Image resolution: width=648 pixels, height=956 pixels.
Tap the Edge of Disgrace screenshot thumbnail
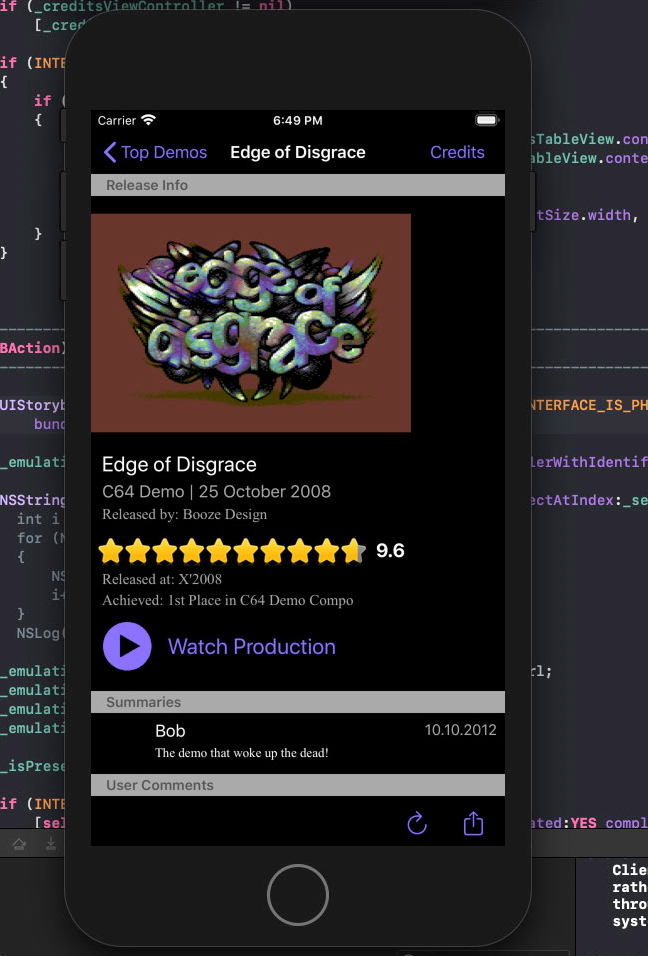click(x=251, y=323)
